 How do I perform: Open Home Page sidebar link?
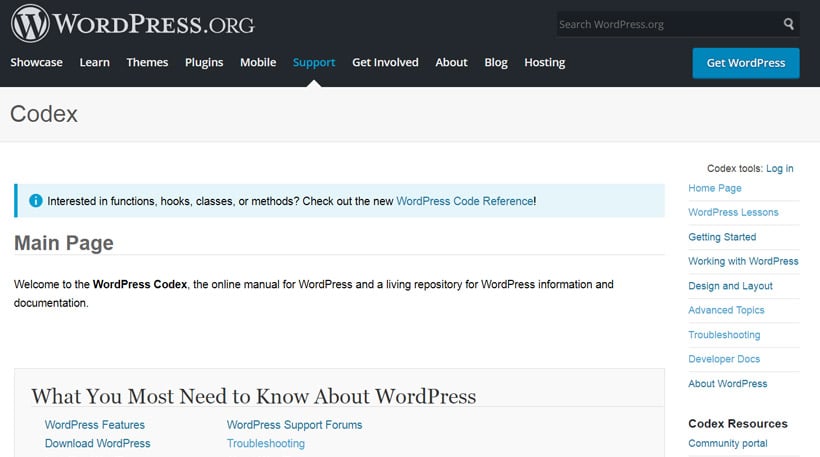tap(715, 188)
